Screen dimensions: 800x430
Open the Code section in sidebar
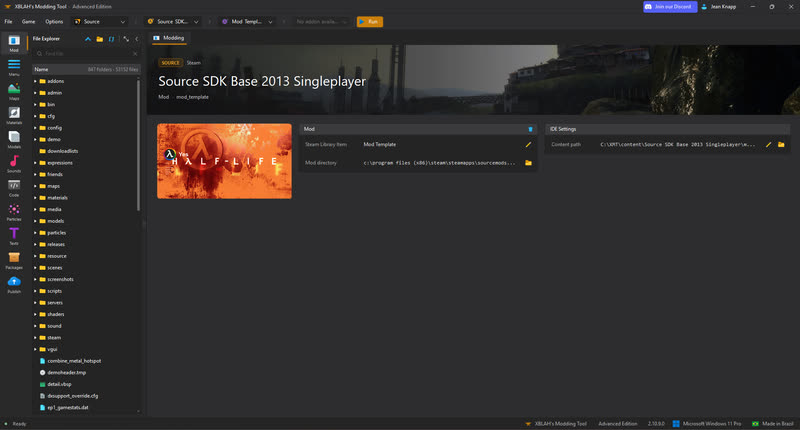[14, 188]
